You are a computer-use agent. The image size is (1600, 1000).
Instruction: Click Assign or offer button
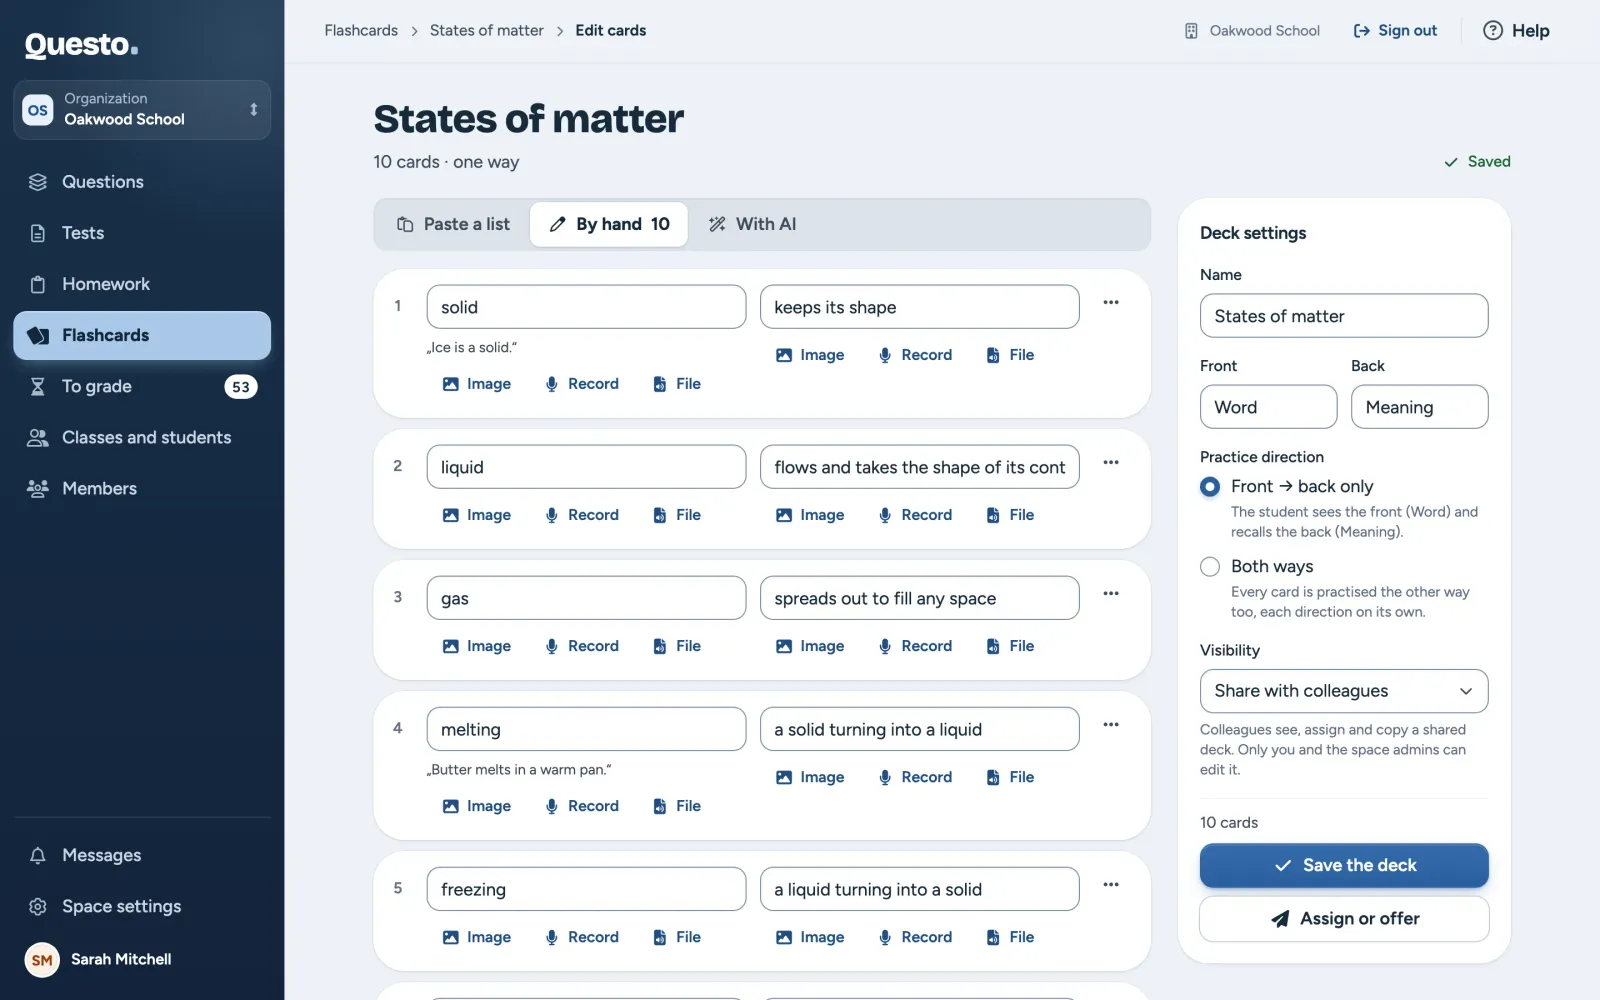tap(1344, 919)
